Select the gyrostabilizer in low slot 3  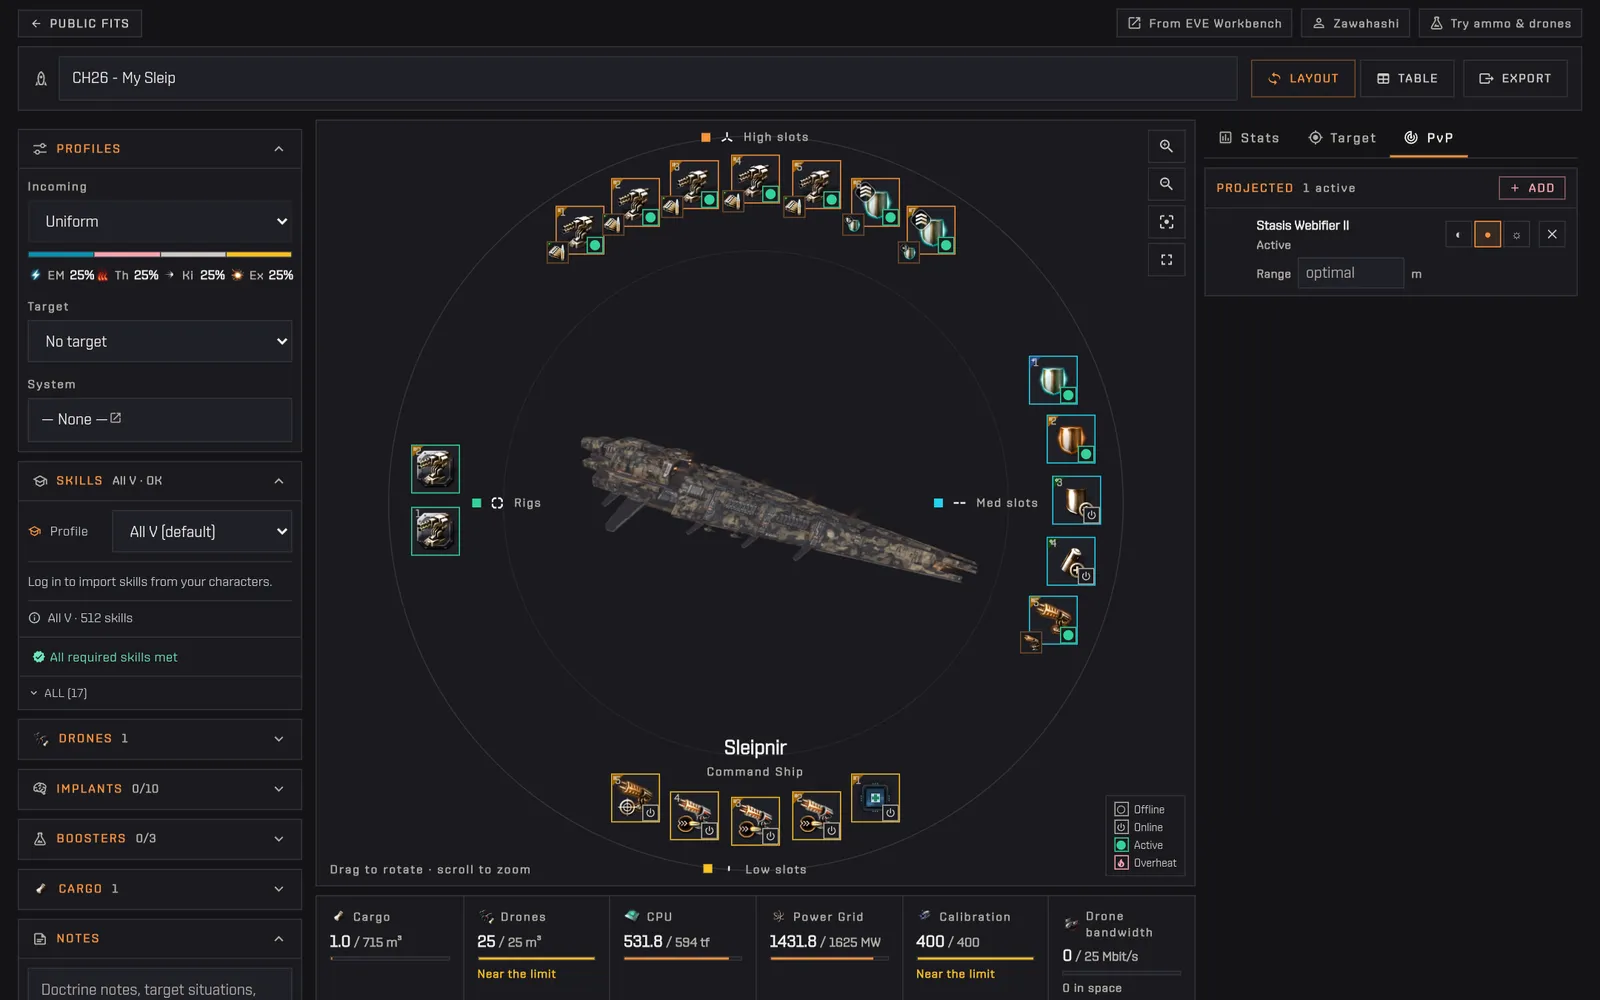point(755,821)
